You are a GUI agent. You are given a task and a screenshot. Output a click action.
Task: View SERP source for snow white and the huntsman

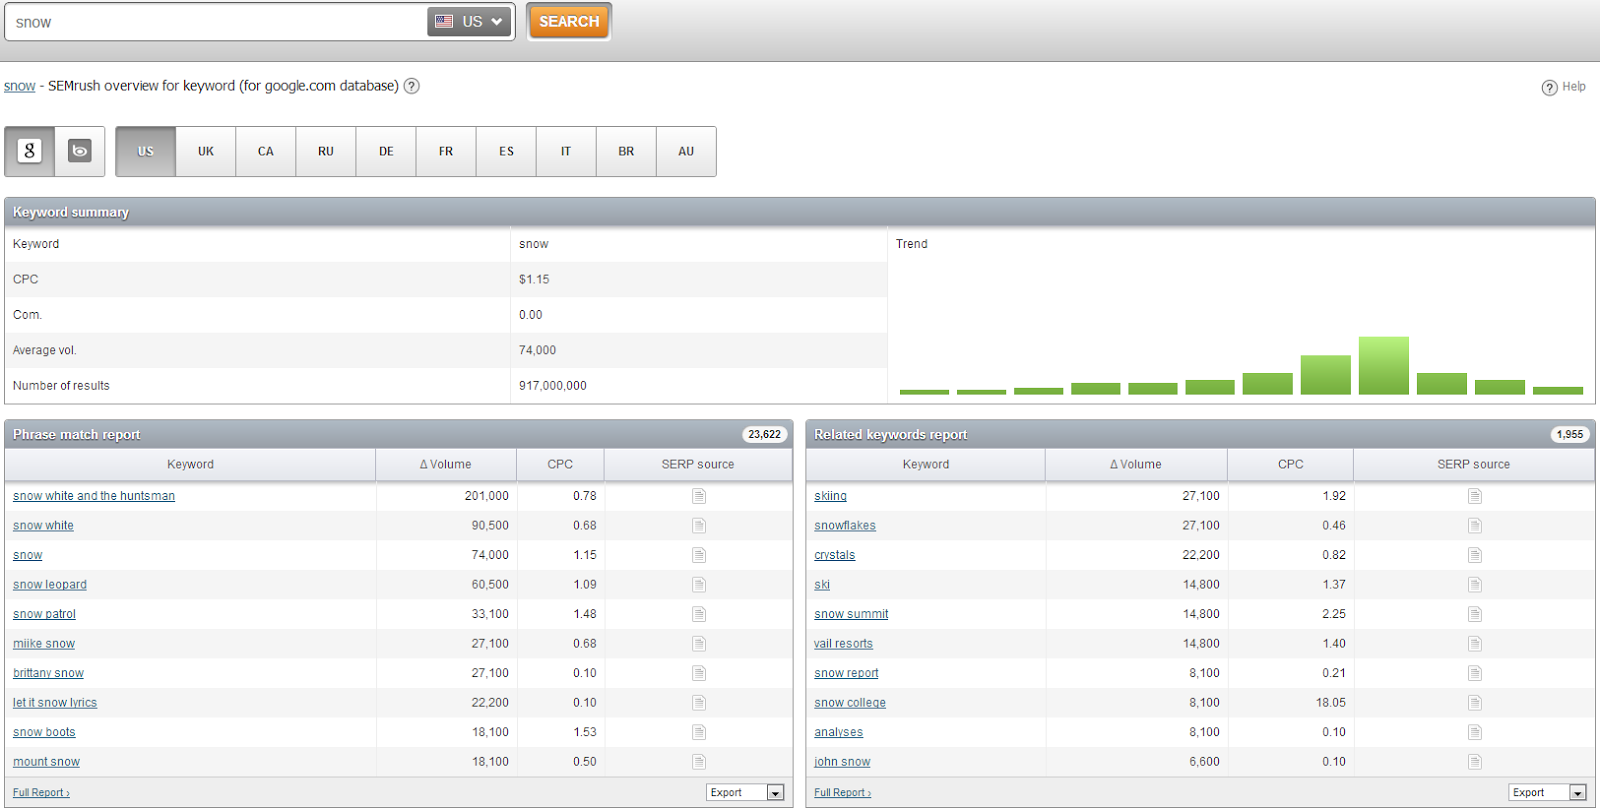(x=698, y=496)
